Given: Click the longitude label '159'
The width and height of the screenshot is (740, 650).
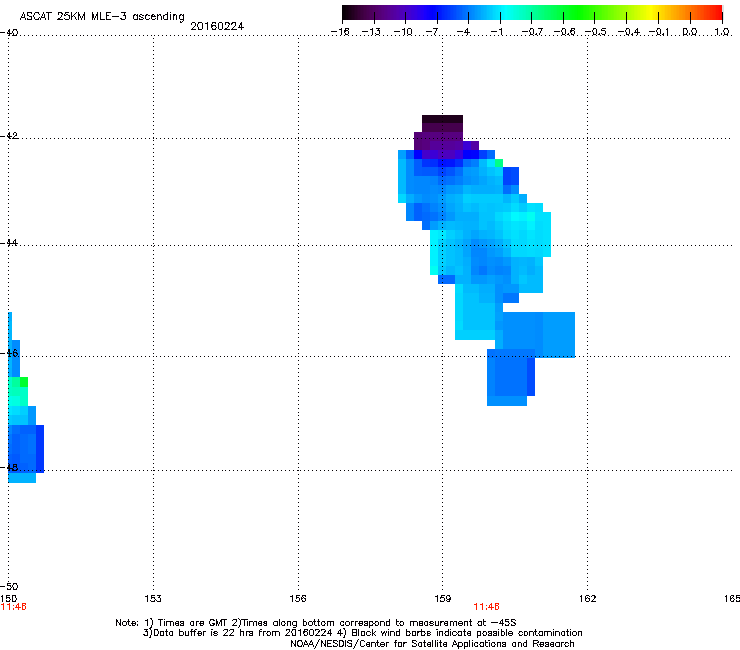Looking at the screenshot, I should [x=443, y=599].
